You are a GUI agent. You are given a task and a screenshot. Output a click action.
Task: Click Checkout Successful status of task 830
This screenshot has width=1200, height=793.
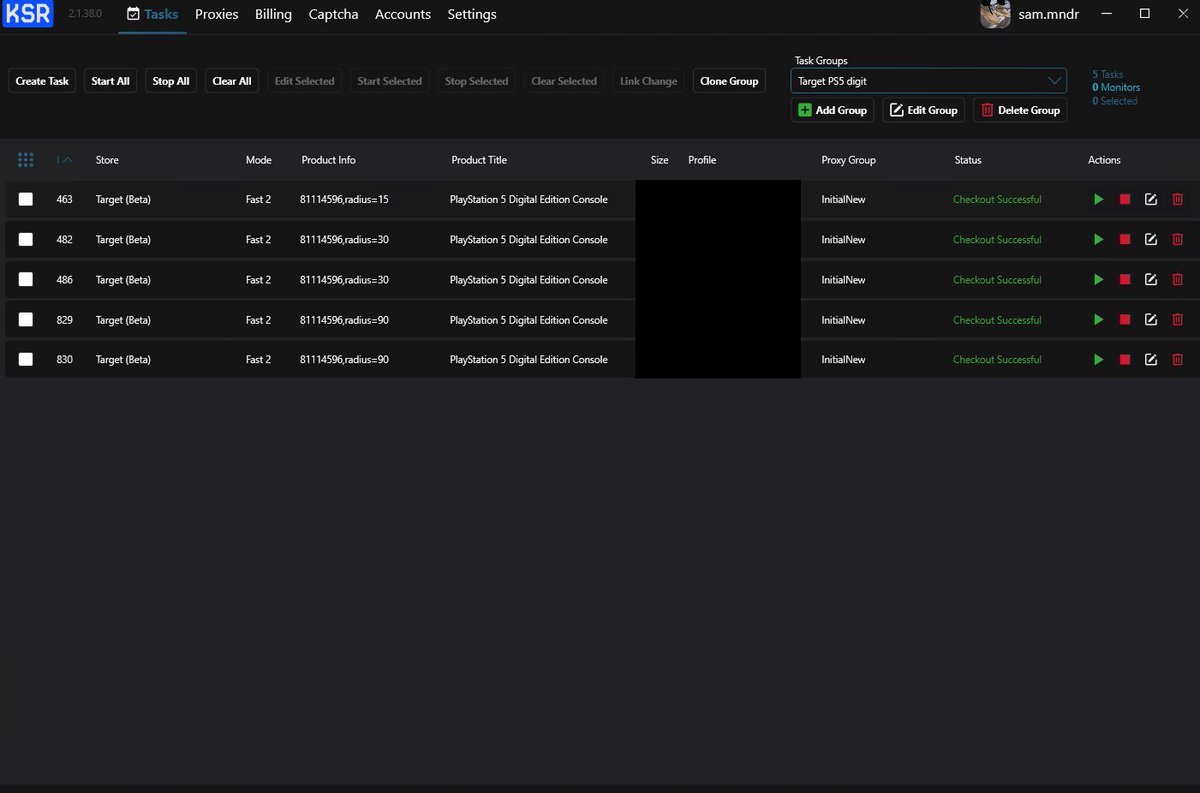click(x=997, y=359)
